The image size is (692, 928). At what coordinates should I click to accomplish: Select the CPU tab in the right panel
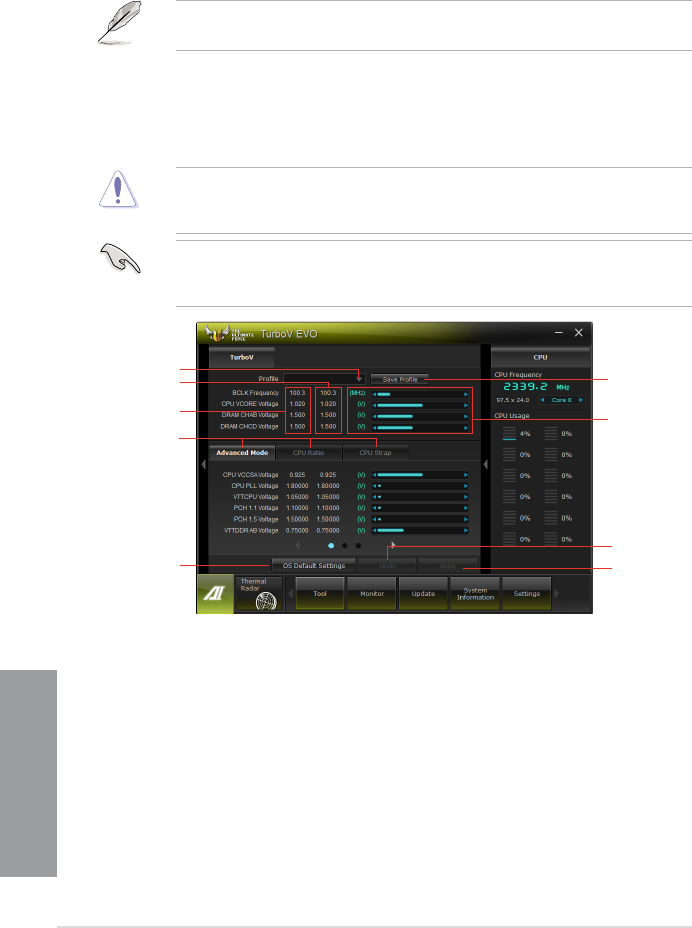click(540, 357)
